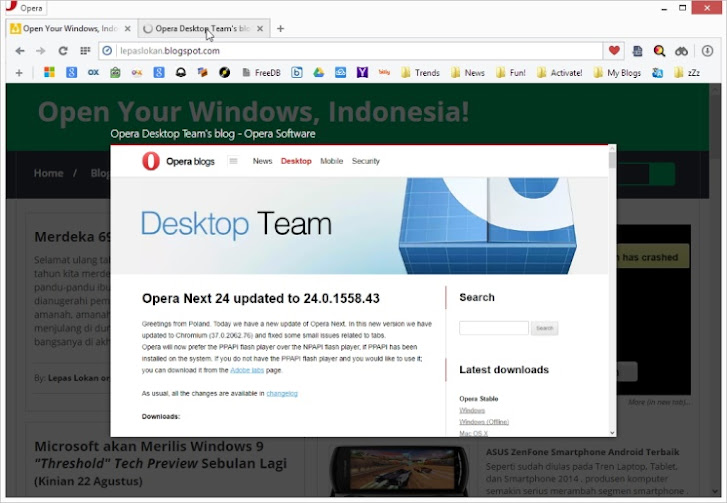Image resolution: width=727 pixels, height=503 pixels.
Task: Select Security in Opera blogs navigation
Action: (365, 161)
